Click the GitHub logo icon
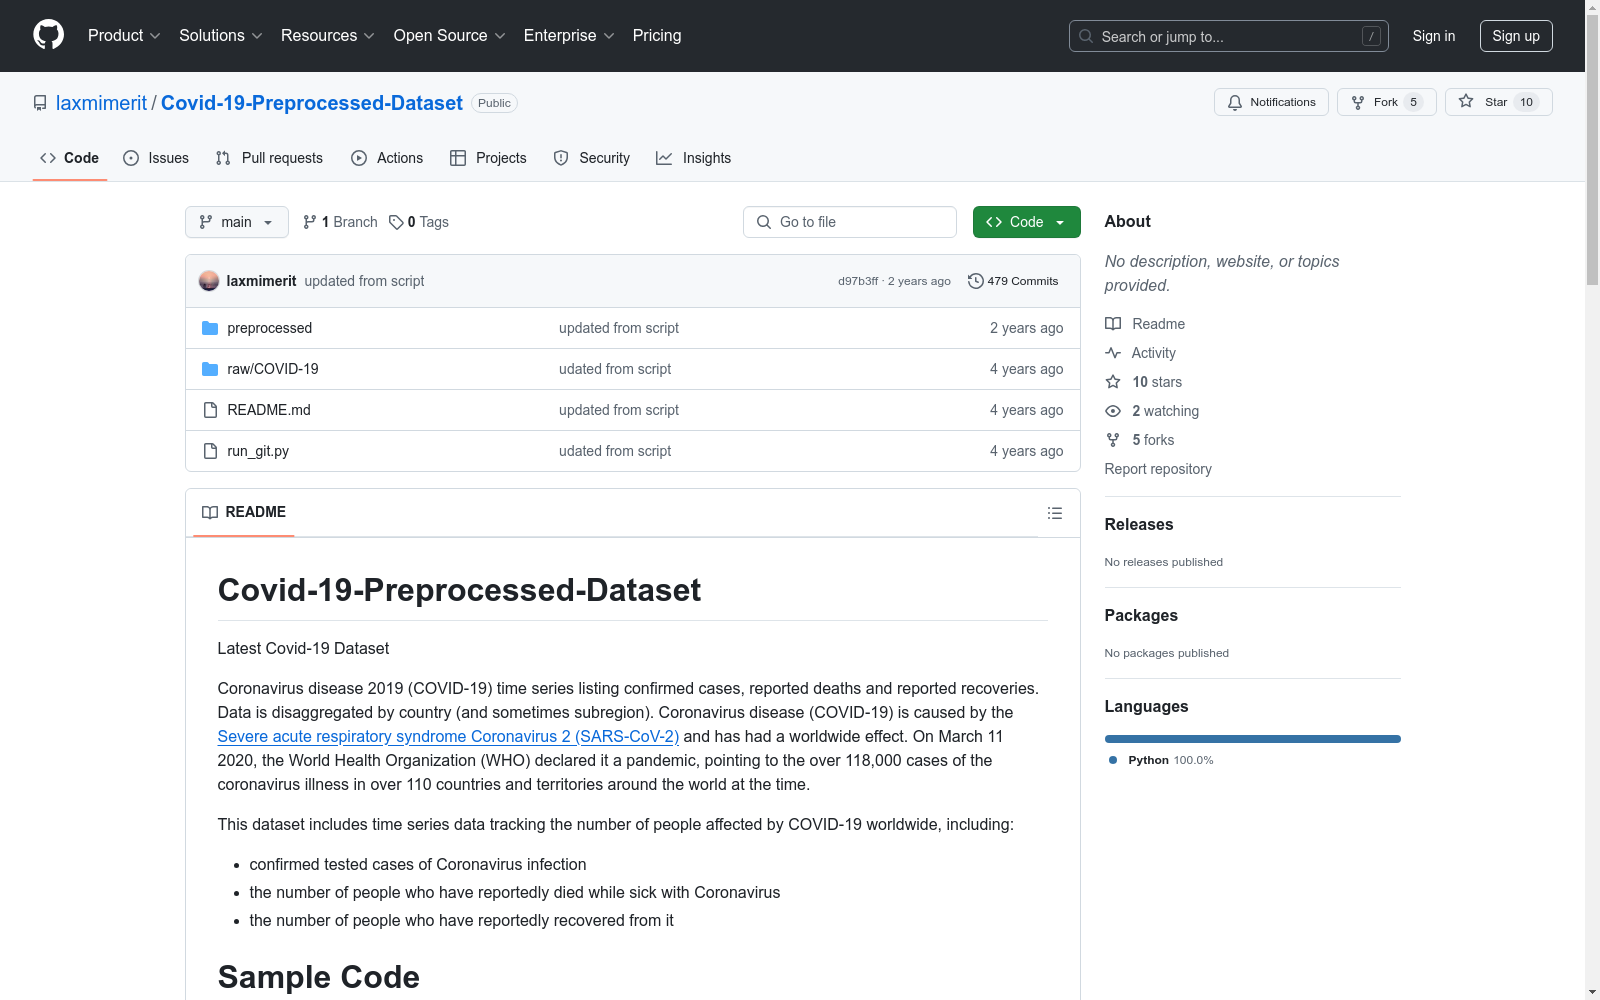This screenshot has height=1000, width=1600. coord(48,35)
